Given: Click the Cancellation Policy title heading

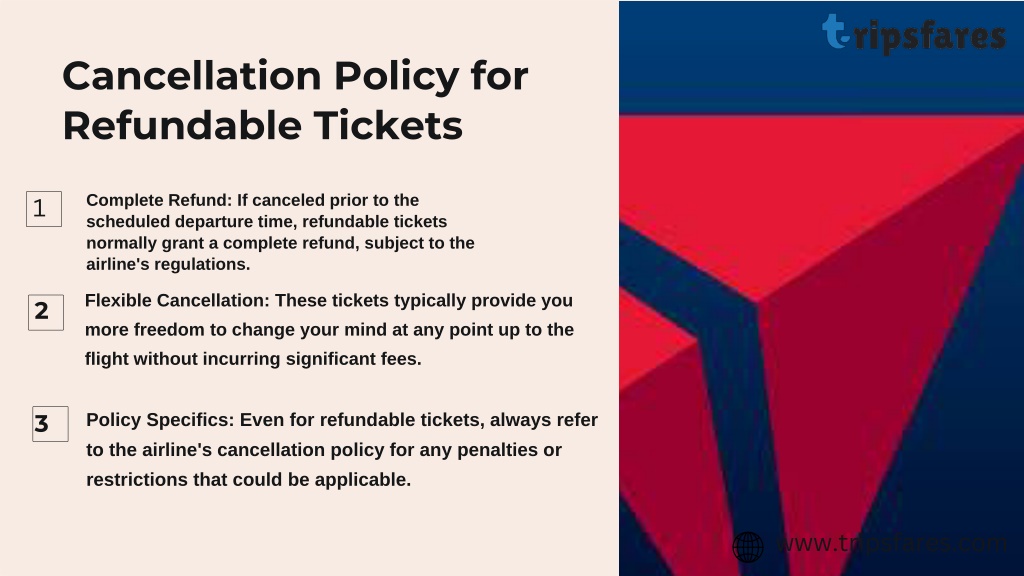Looking at the screenshot, I should [295, 100].
